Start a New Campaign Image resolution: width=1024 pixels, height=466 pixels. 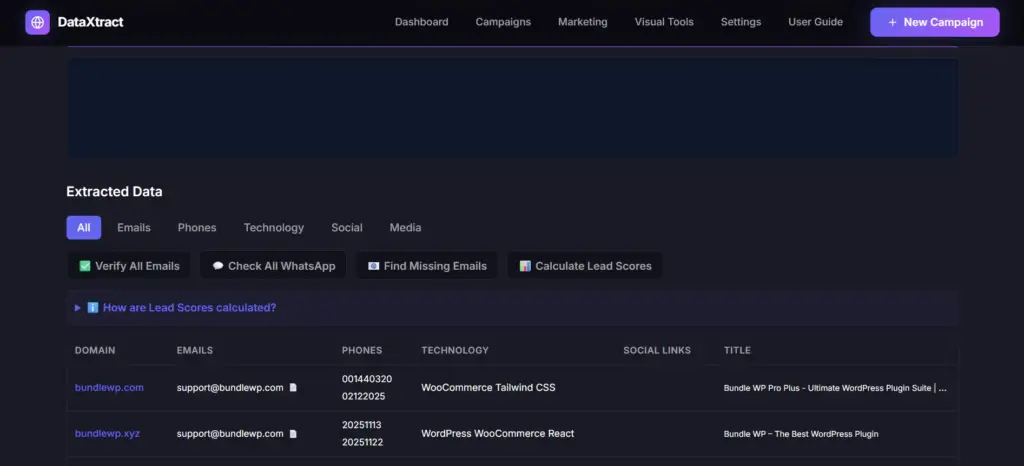tap(935, 22)
